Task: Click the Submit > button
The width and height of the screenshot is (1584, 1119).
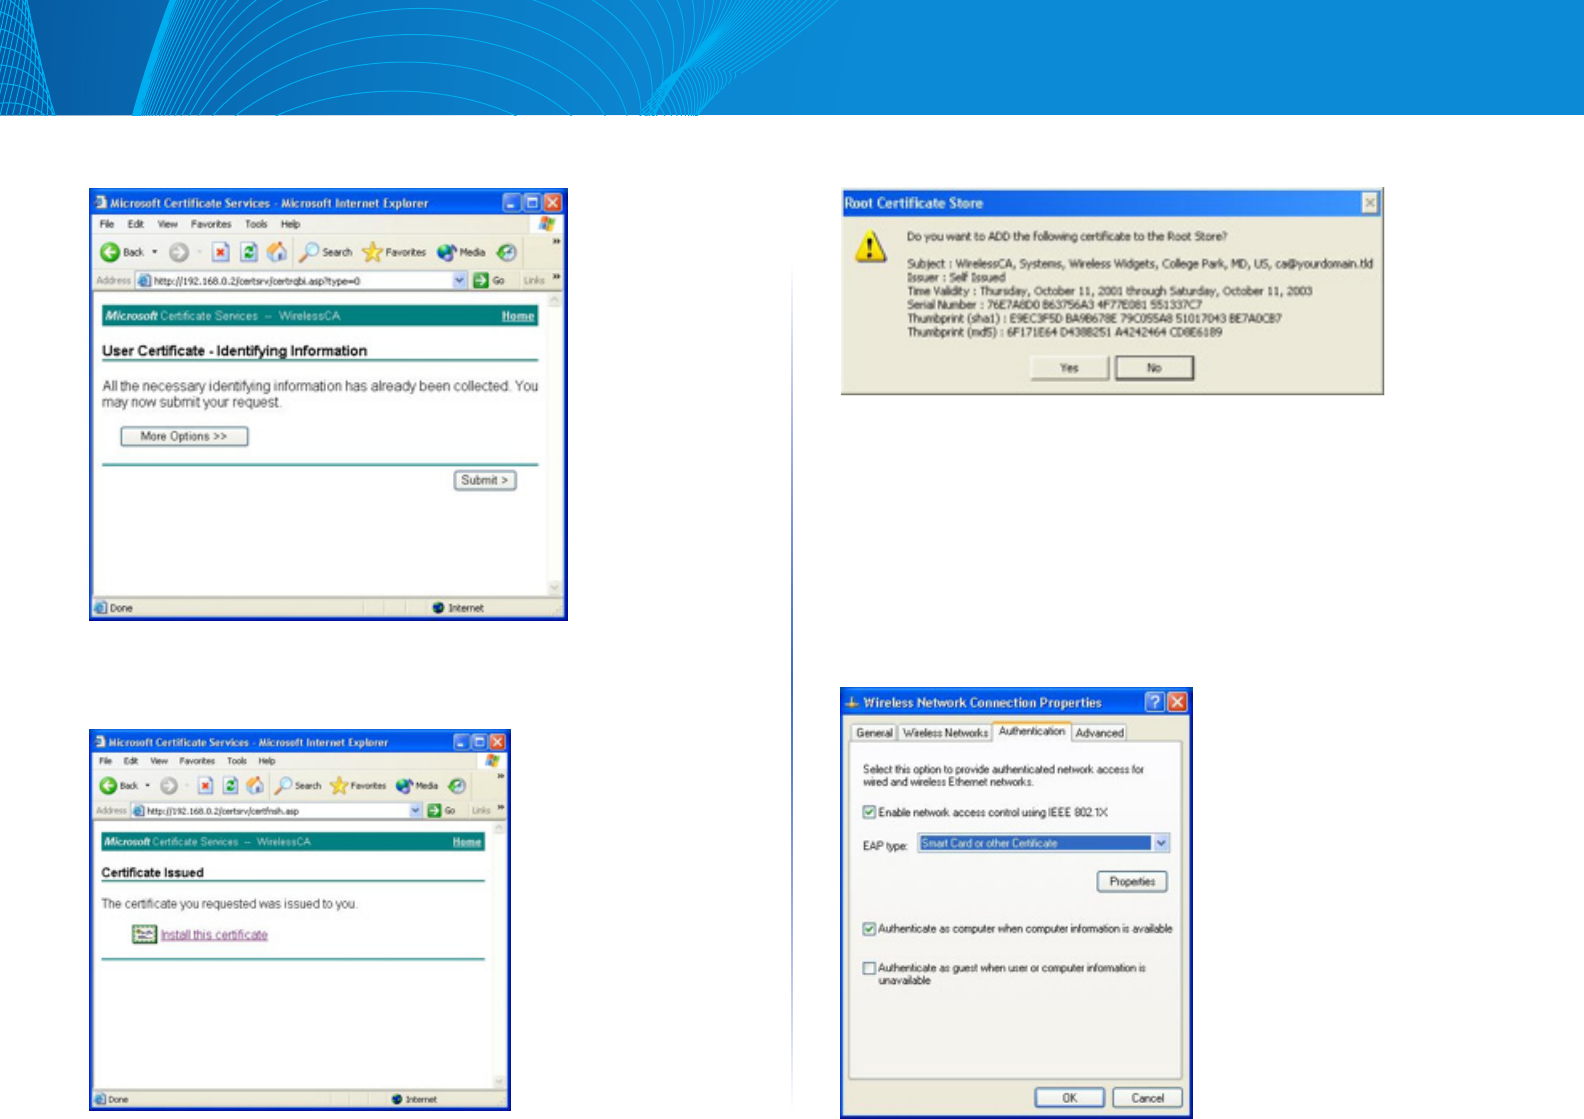Action: [x=485, y=480]
